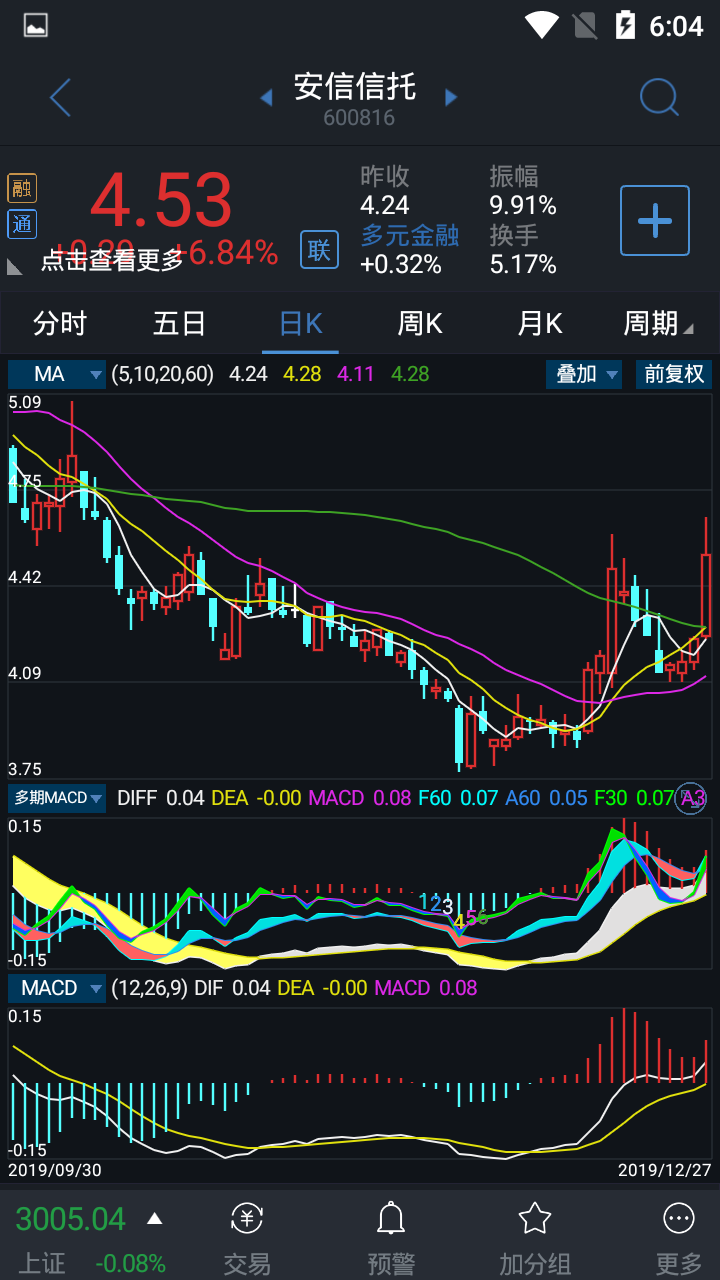This screenshot has width=720, height=1280.
Task: Tap the 融 margin badge
Action: [22, 188]
